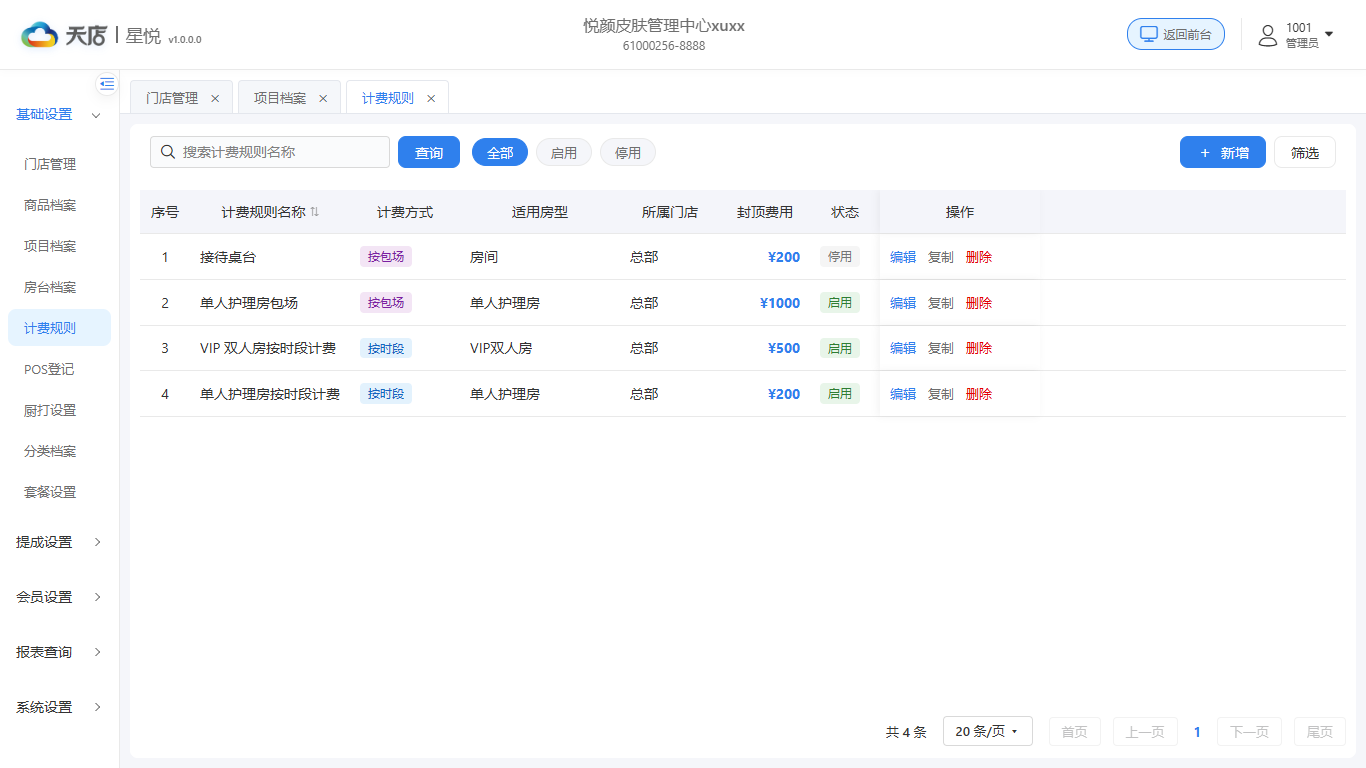
Task: Collapse the sidebar with the menu fold icon
Action: (x=107, y=84)
